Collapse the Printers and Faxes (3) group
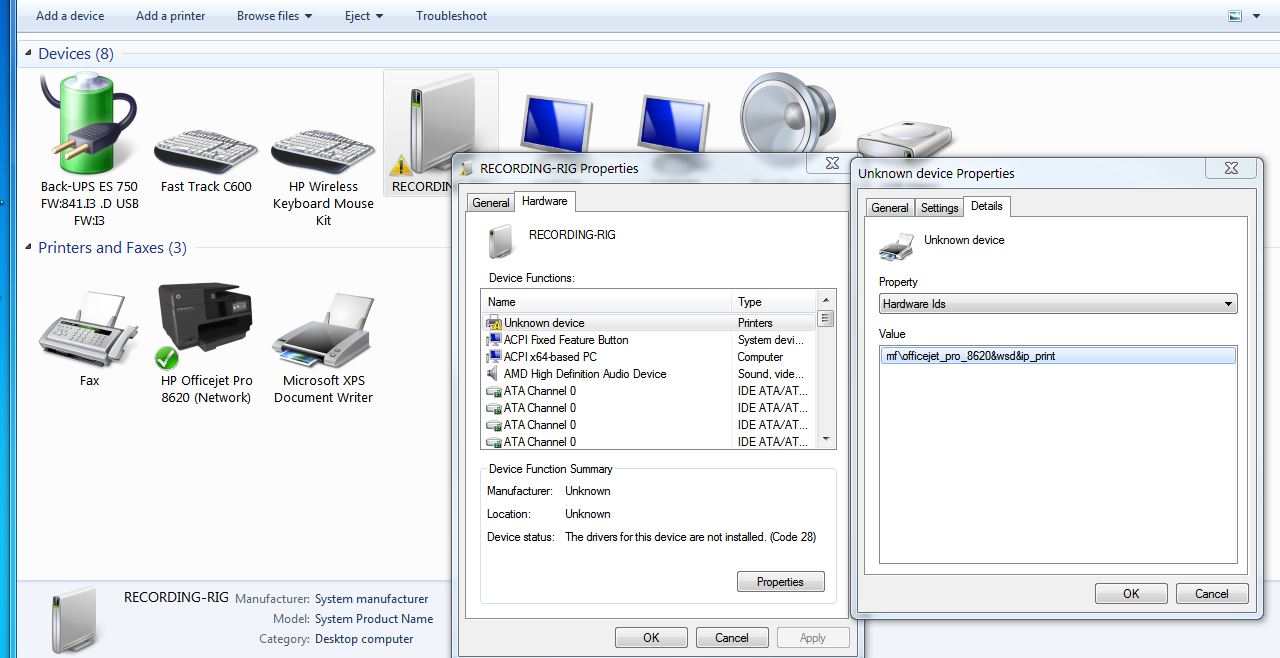This screenshot has width=1280, height=658. pos(28,248)
